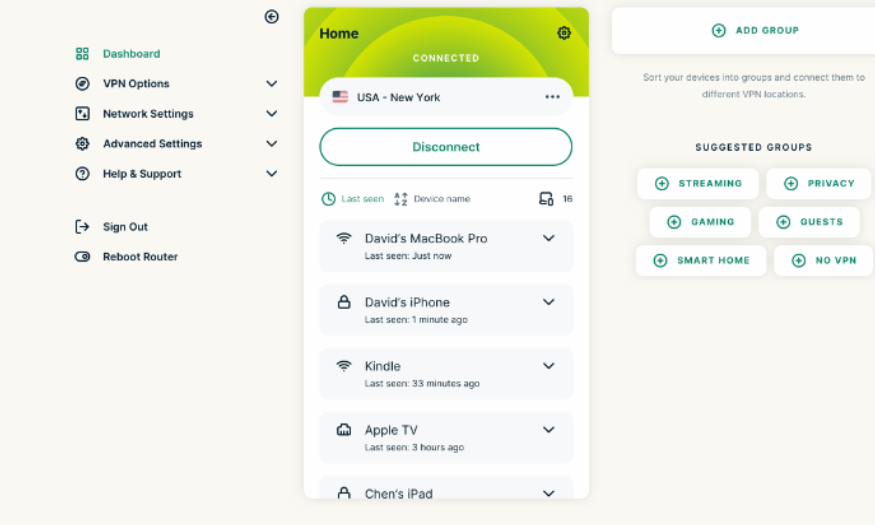
Task: Expand Advanced Settings chevron
Action: (272, 144)
